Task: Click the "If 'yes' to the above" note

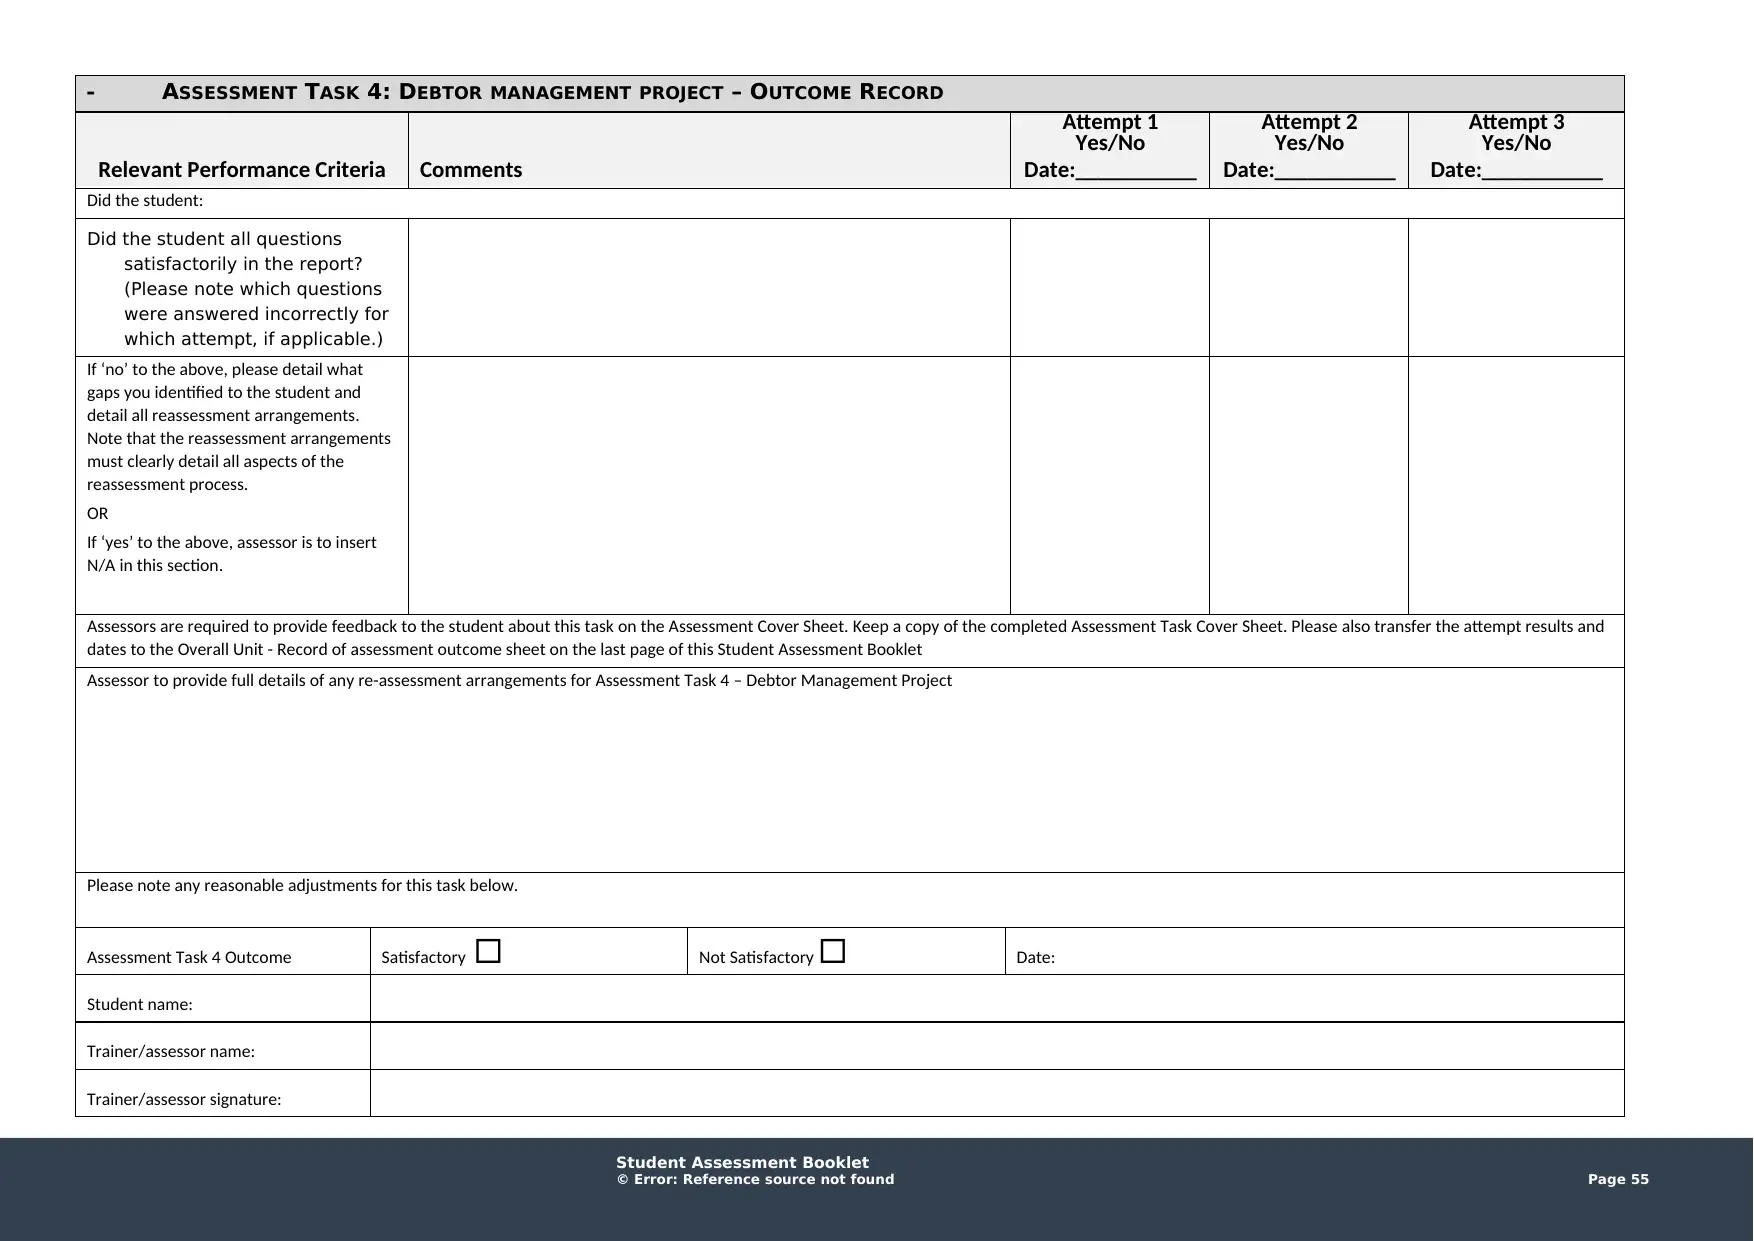Action: (232, 554)
